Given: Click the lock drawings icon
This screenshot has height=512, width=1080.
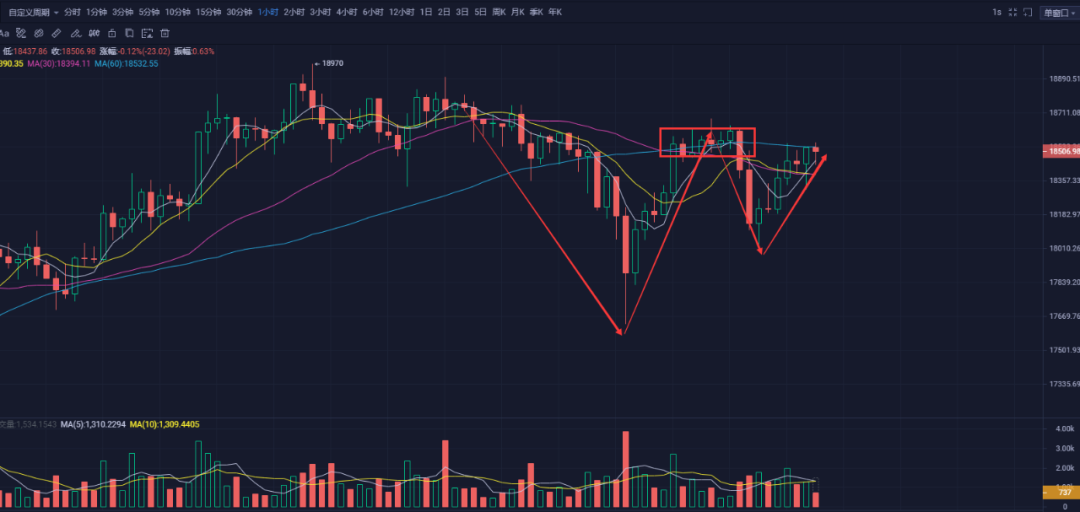Looking at the screenshot, I should (x=112, y=32).
